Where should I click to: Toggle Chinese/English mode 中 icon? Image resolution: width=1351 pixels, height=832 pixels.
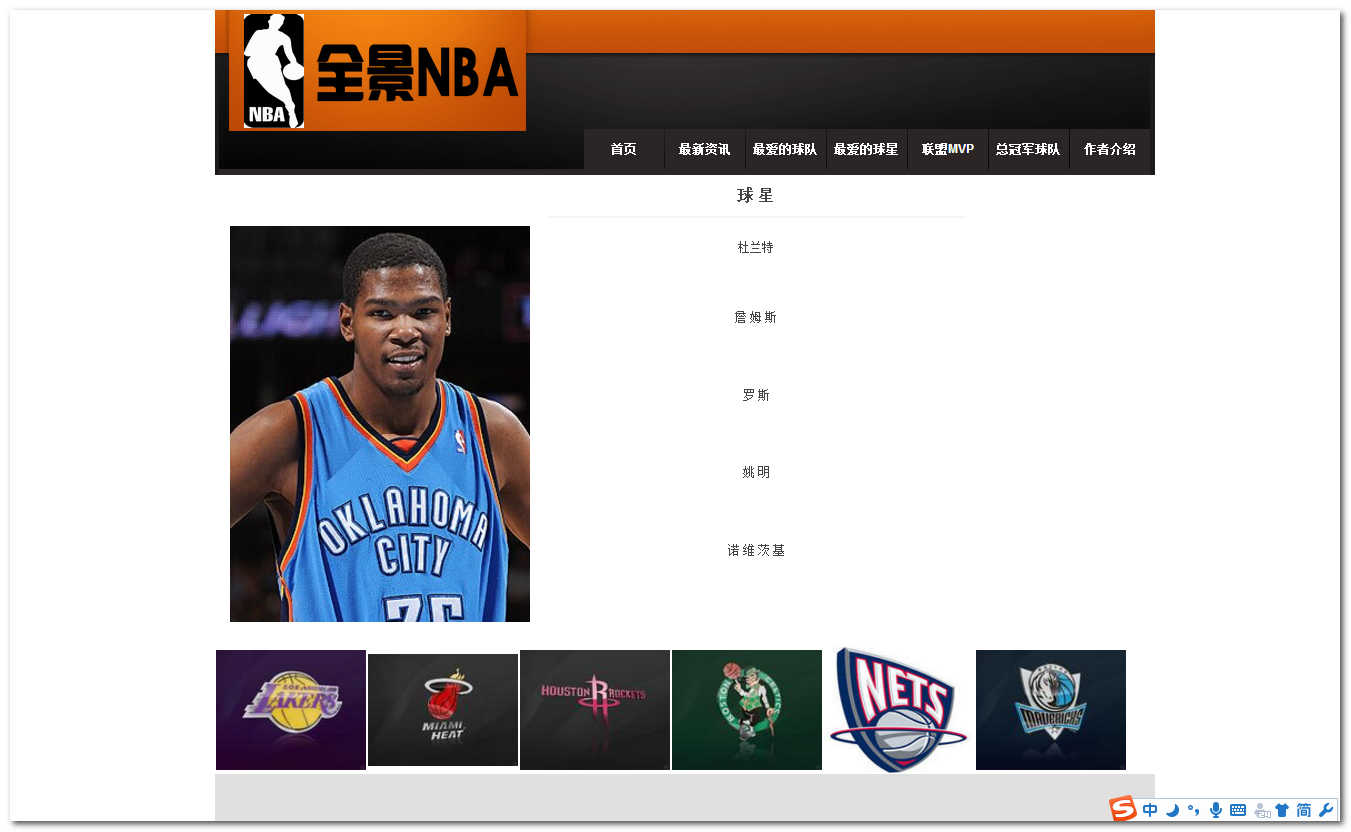pos(1150,810)
